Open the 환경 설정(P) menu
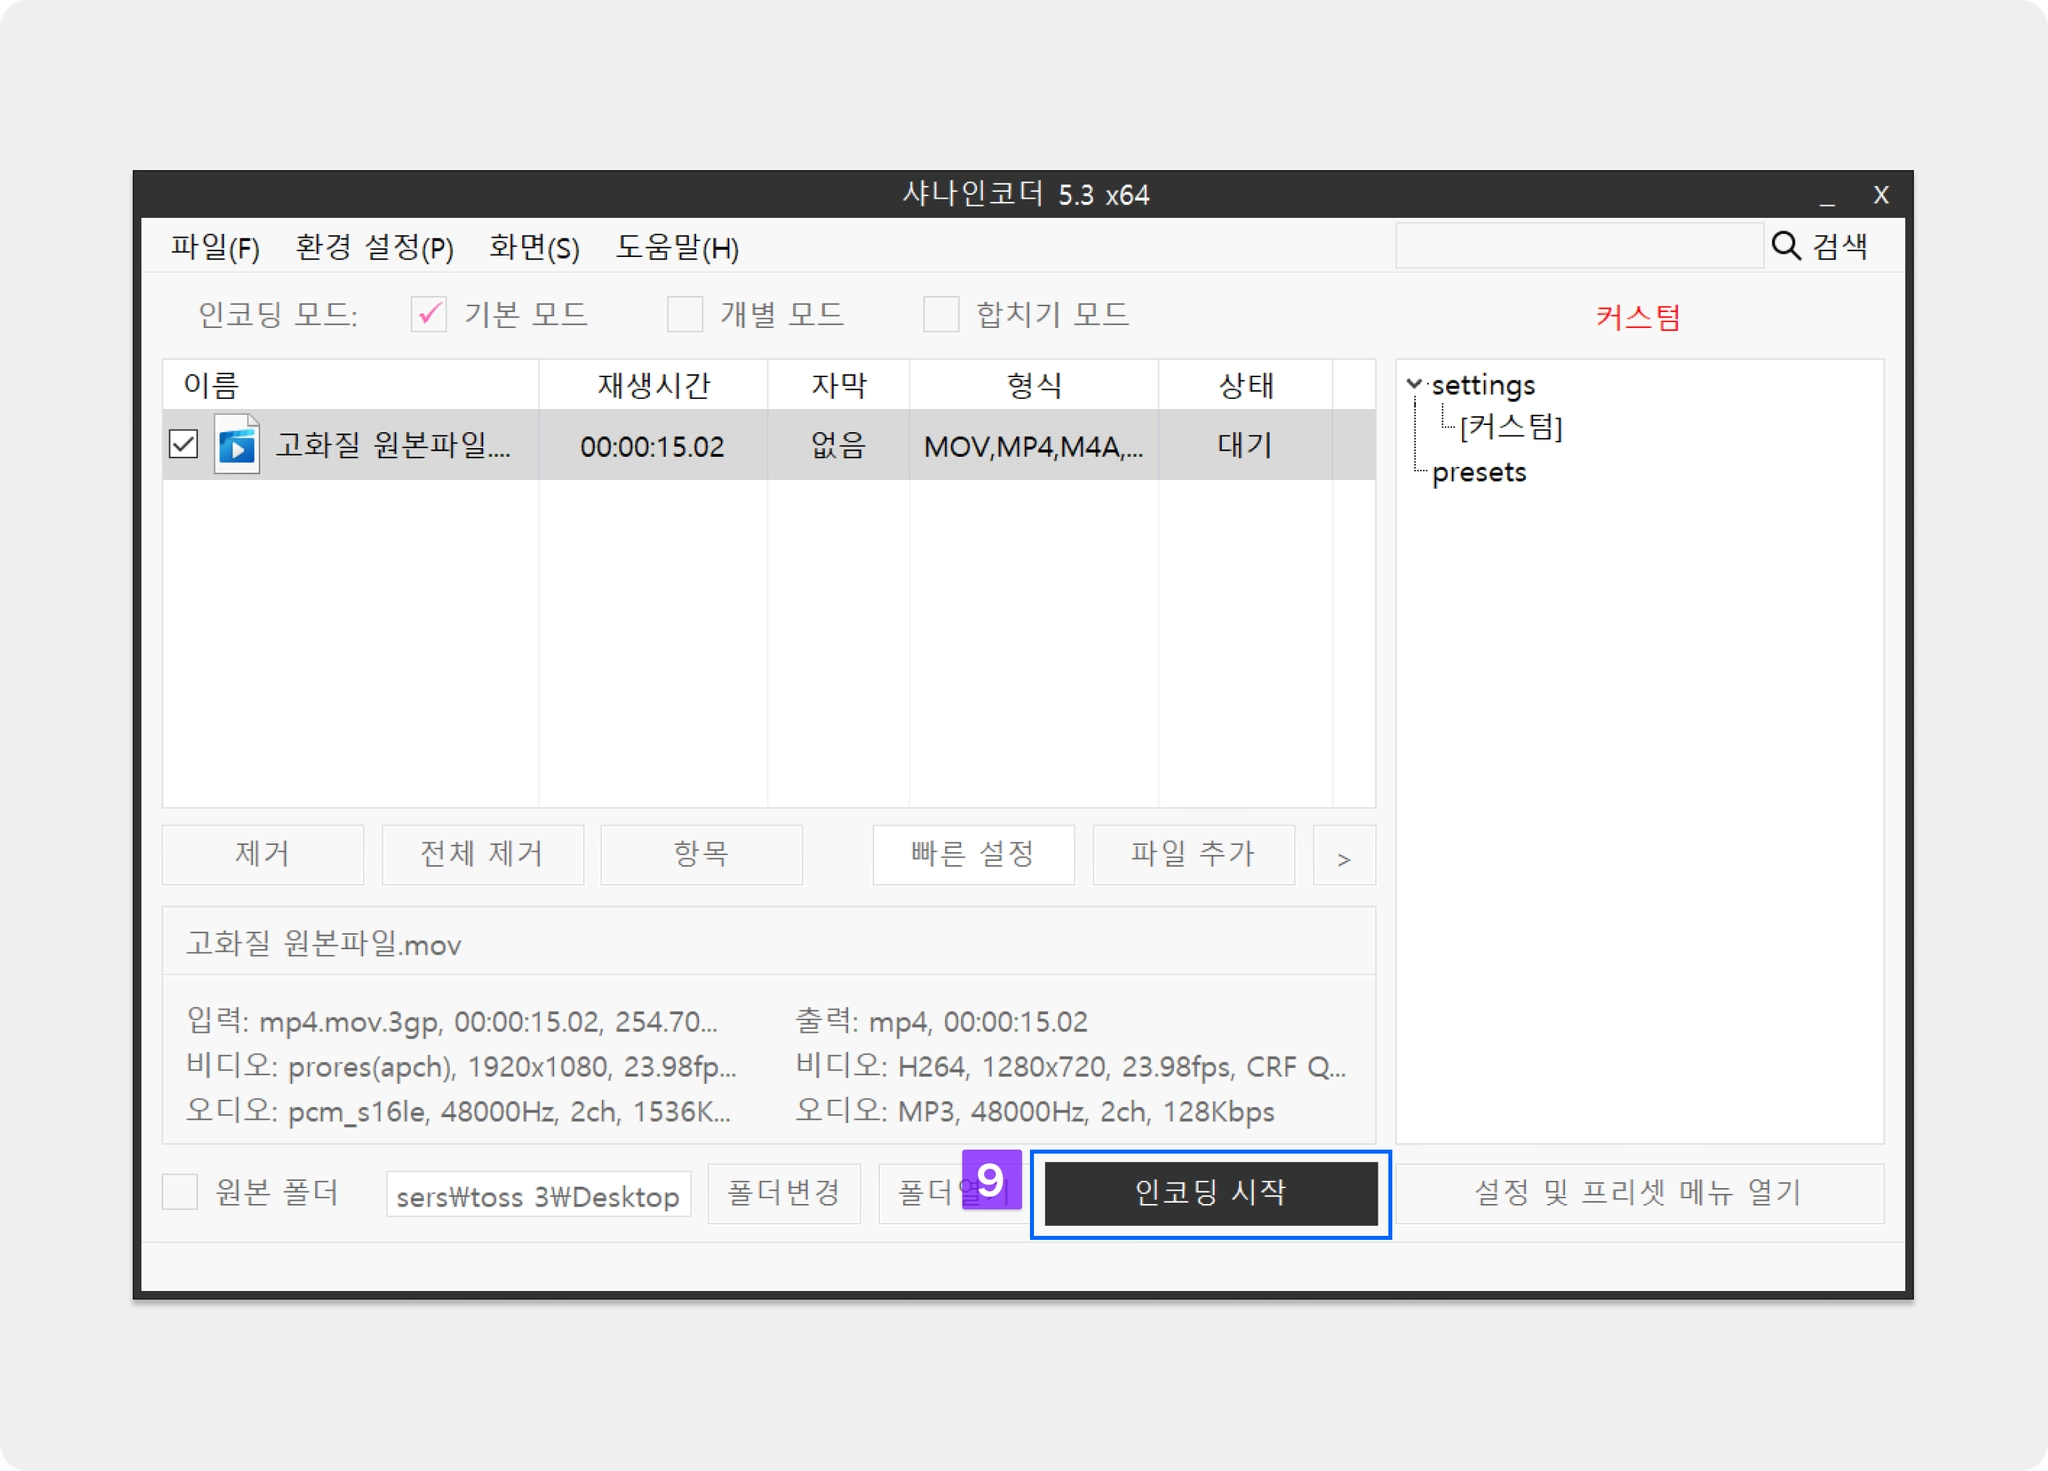Viewport: 2048px width, 1471px height. pyautogui.click(x=374, y=247)
